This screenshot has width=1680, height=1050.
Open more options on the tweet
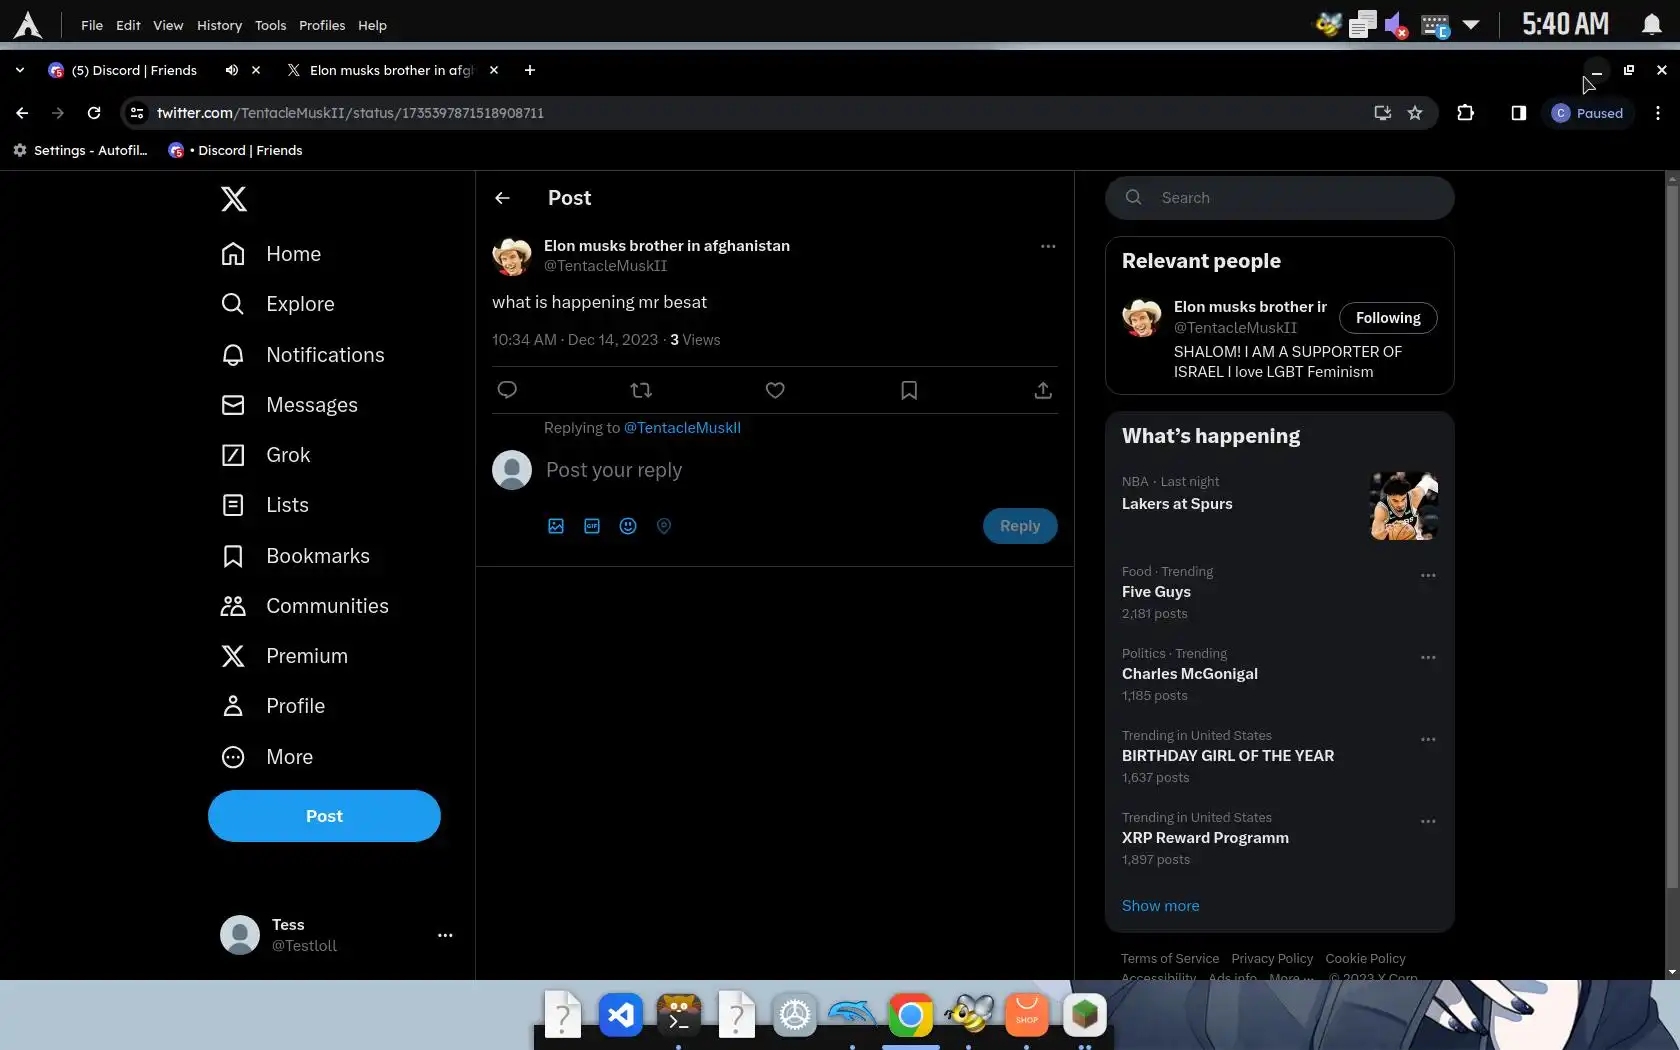pos(1048,246)
